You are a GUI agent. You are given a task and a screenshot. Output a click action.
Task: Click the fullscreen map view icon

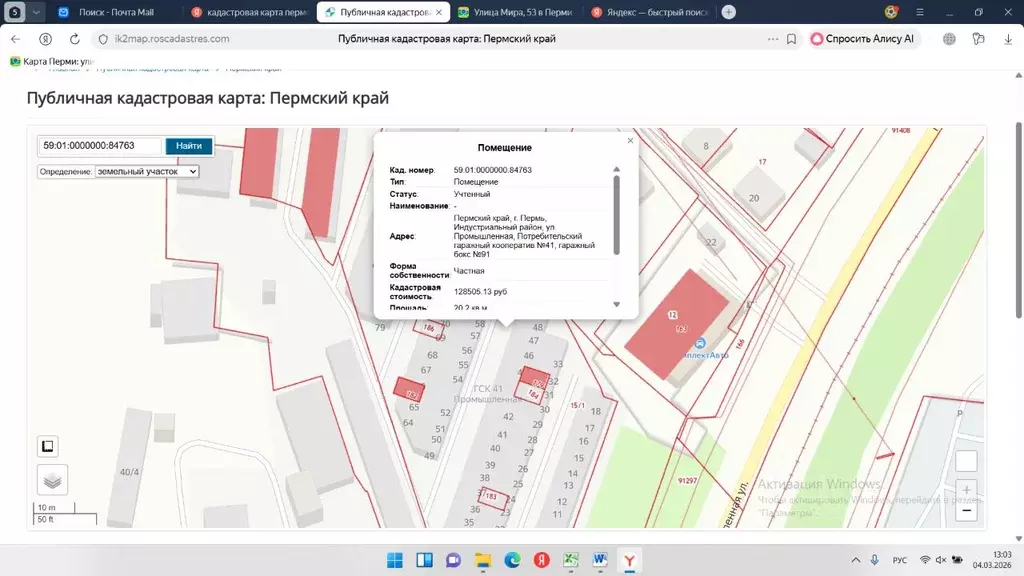(x=47, y=446)
